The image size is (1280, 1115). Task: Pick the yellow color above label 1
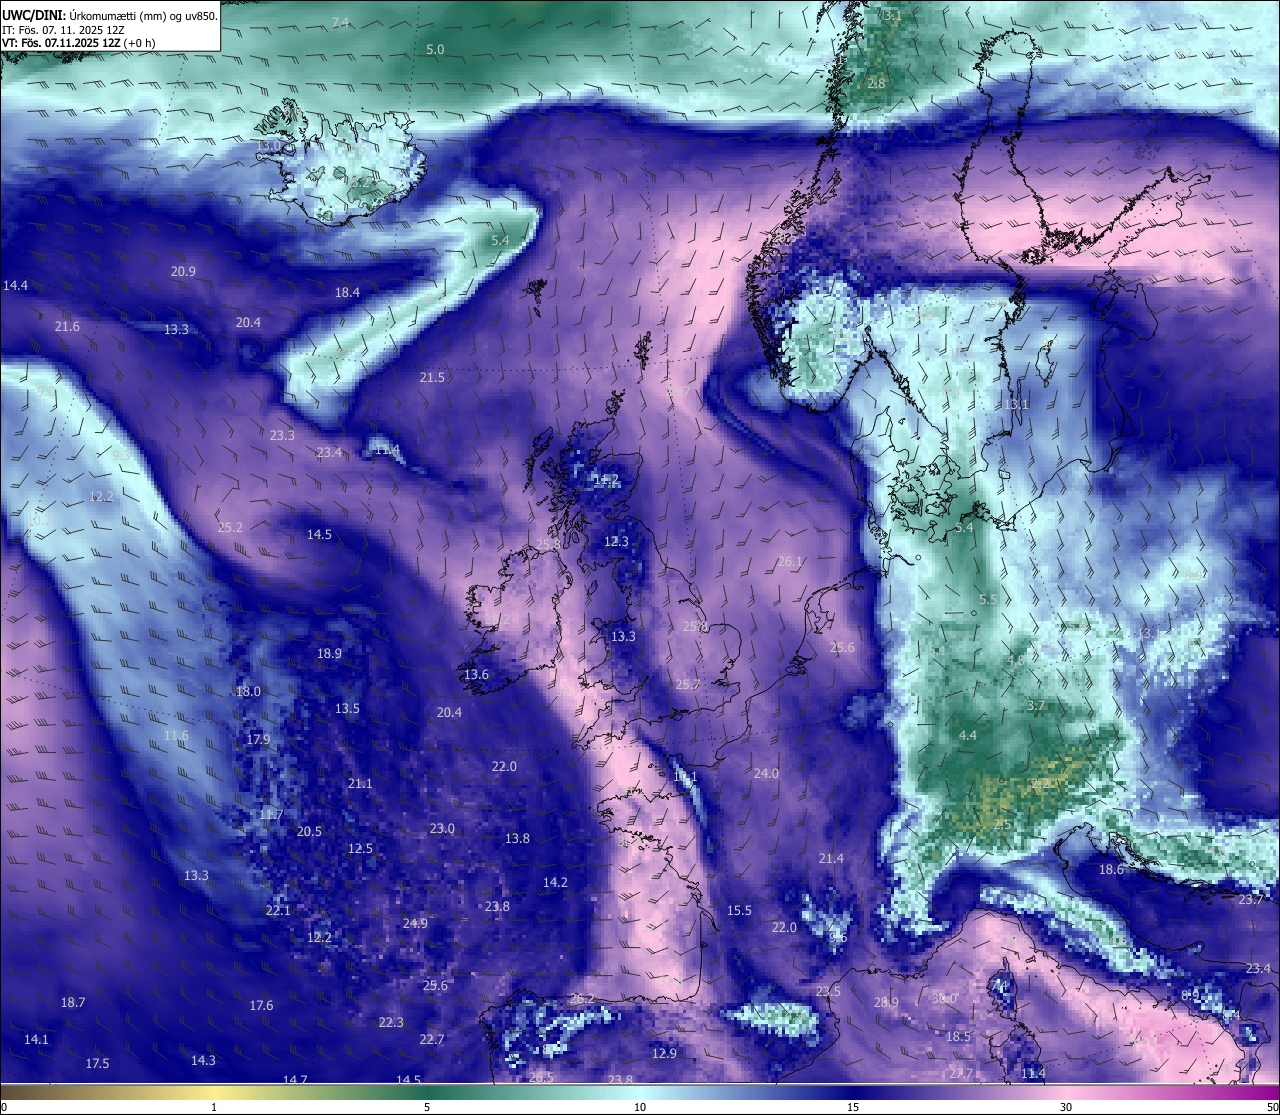click(214, 1092)
